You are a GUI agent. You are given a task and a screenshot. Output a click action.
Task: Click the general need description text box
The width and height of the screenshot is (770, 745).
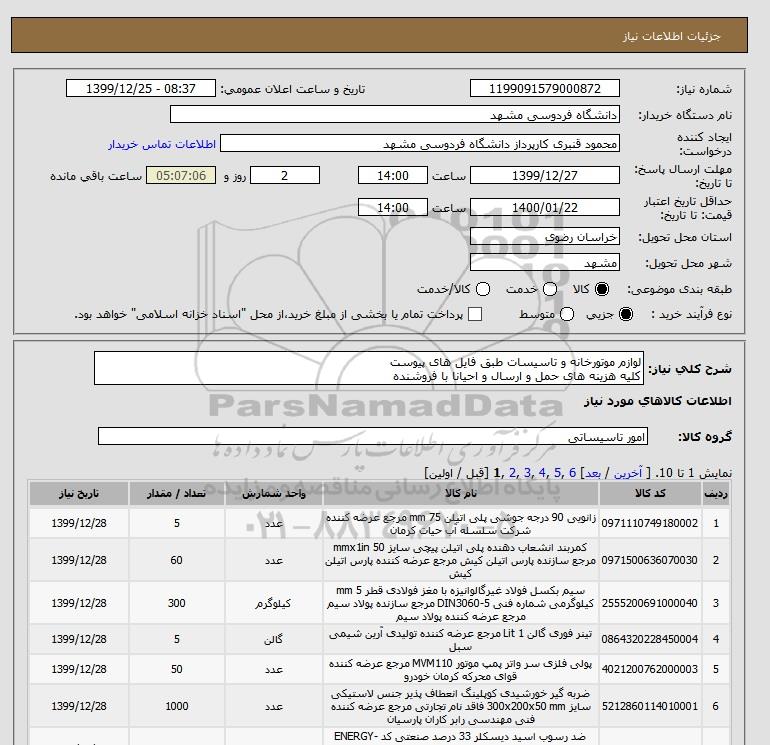(369, 368)
